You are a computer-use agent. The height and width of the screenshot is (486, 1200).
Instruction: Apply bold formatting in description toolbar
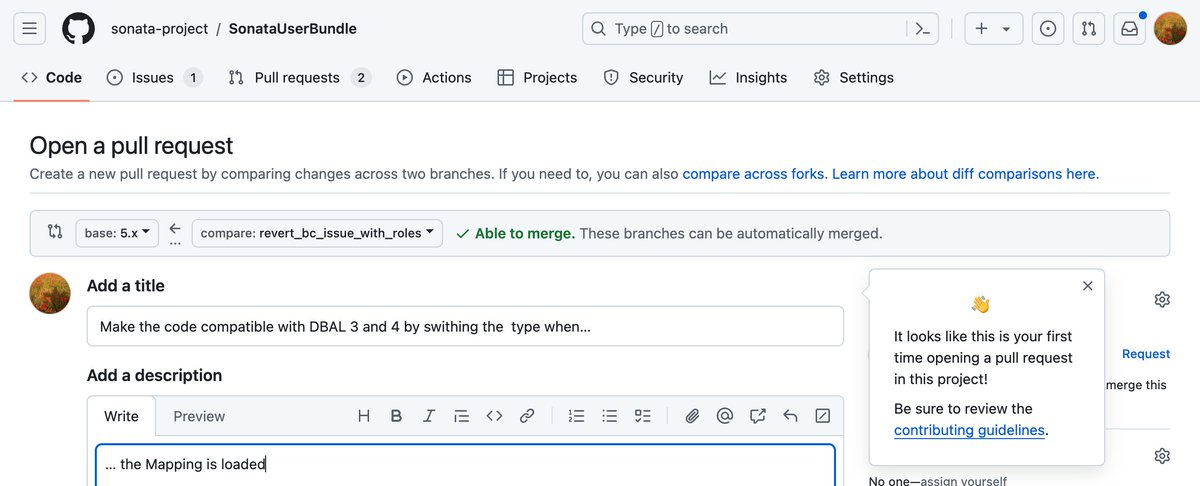[396, 416]
